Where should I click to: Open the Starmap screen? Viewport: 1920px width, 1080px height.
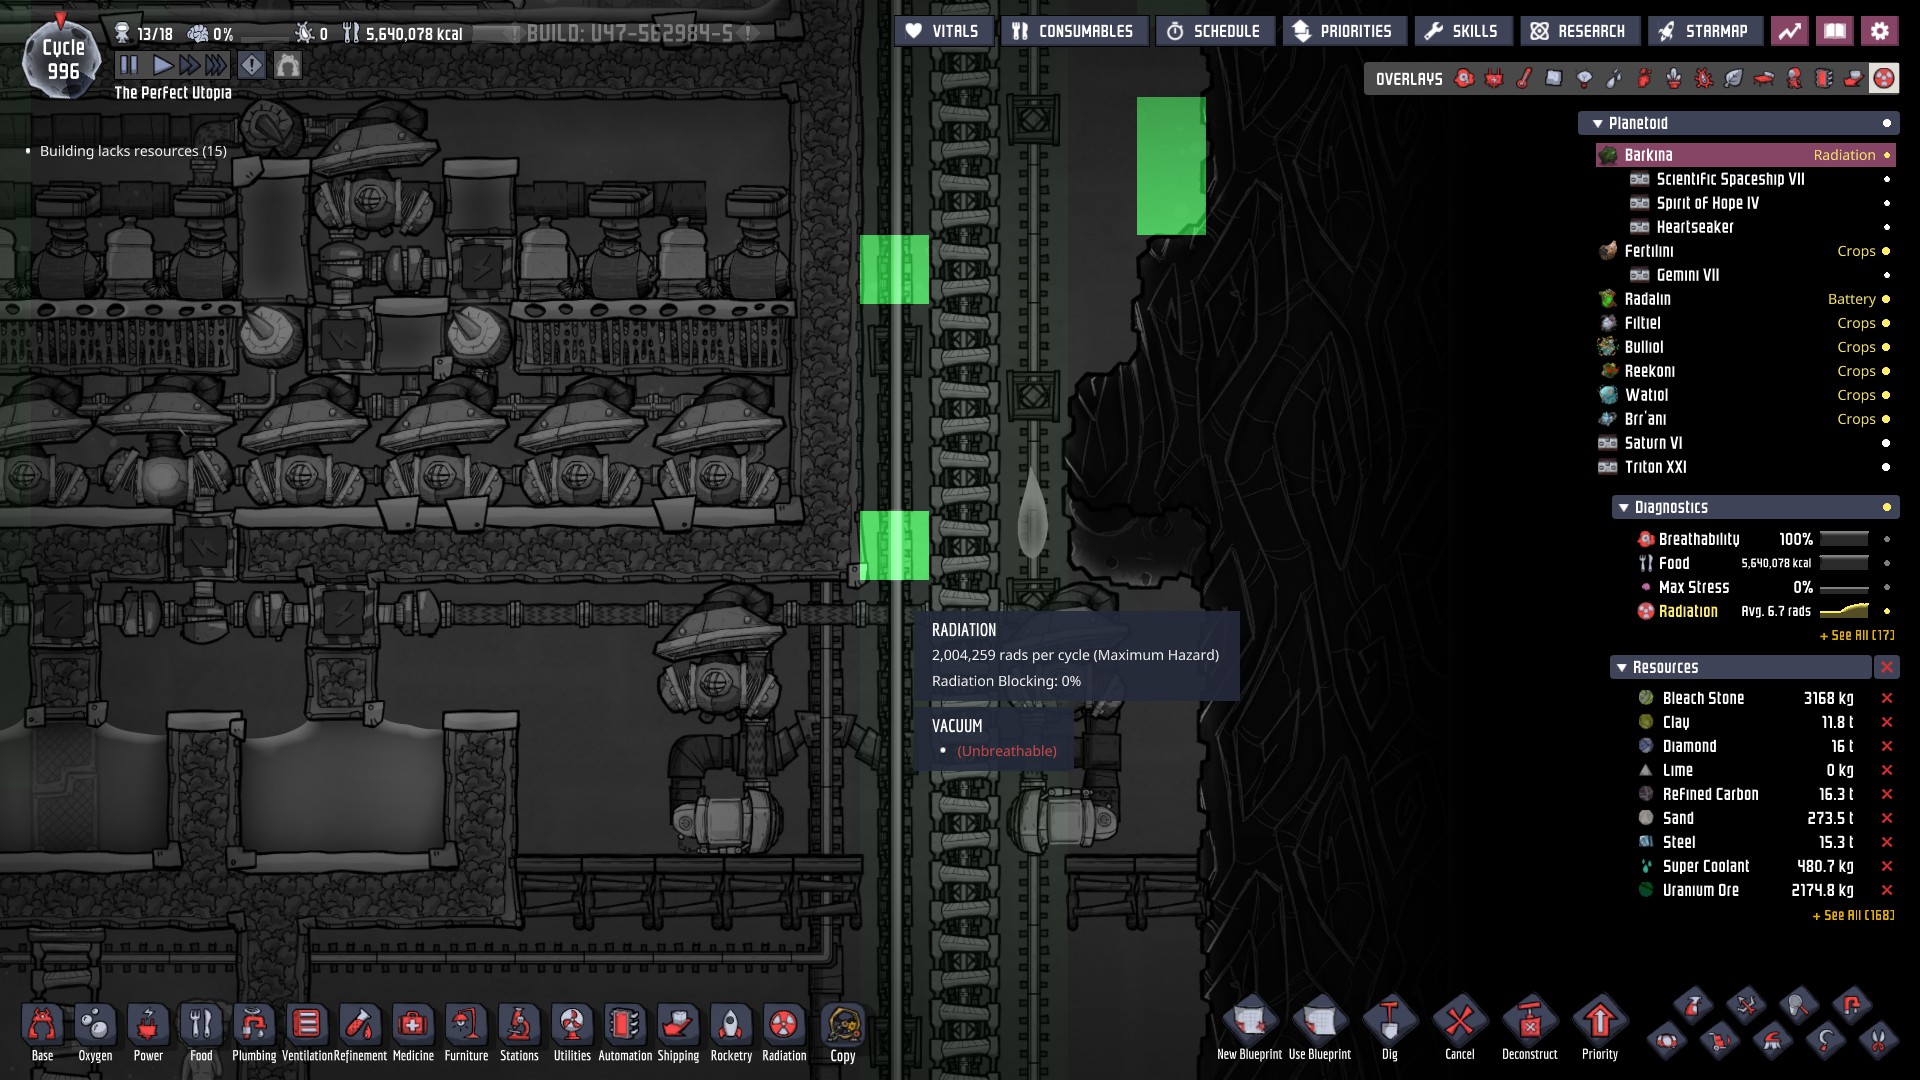coord(1704,31)
